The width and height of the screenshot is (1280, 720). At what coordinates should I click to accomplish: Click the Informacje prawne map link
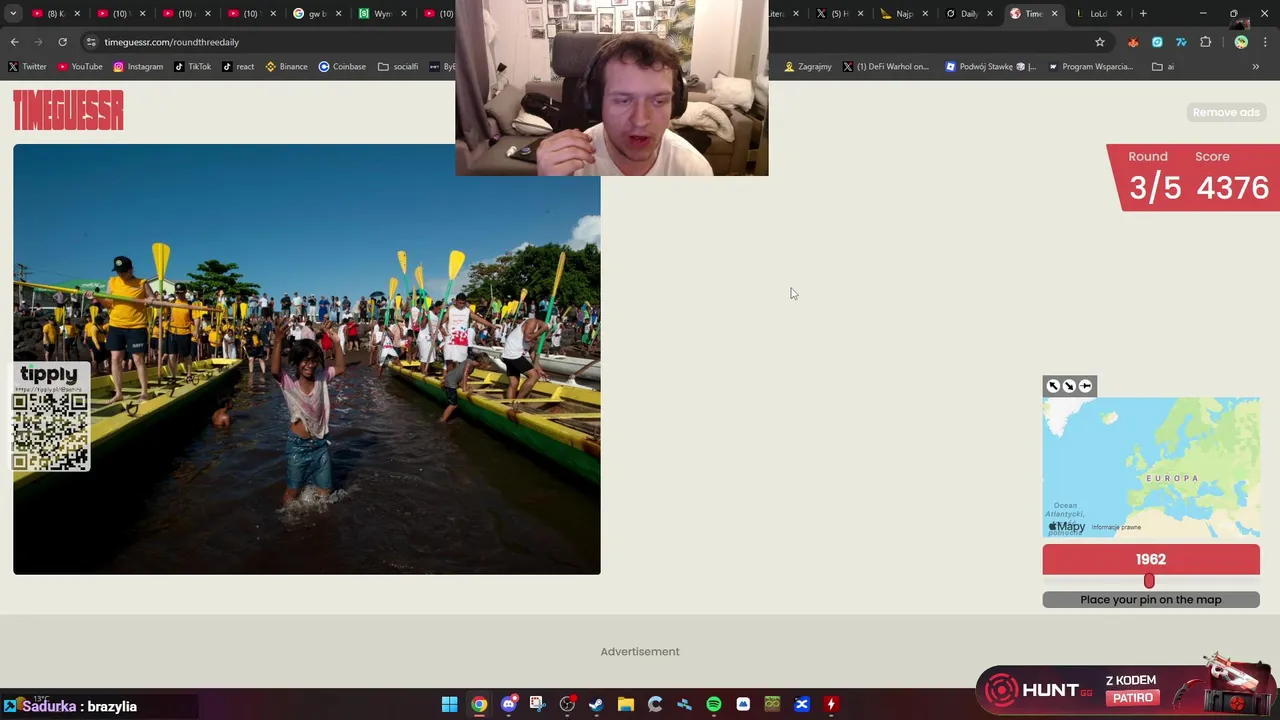click(1116, 527)
